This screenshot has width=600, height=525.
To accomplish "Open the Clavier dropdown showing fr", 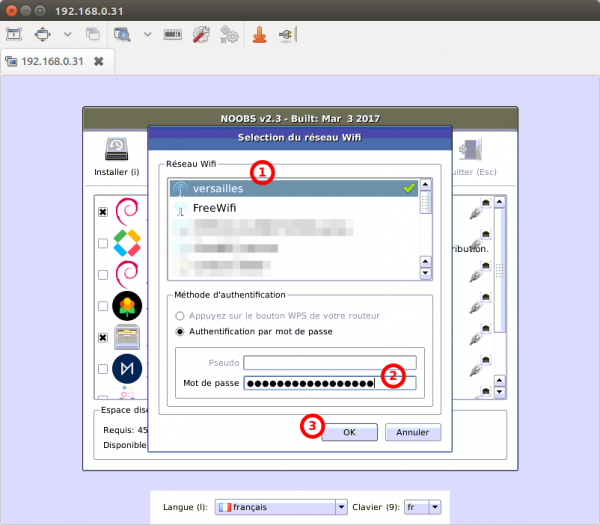I will point(422,507).
